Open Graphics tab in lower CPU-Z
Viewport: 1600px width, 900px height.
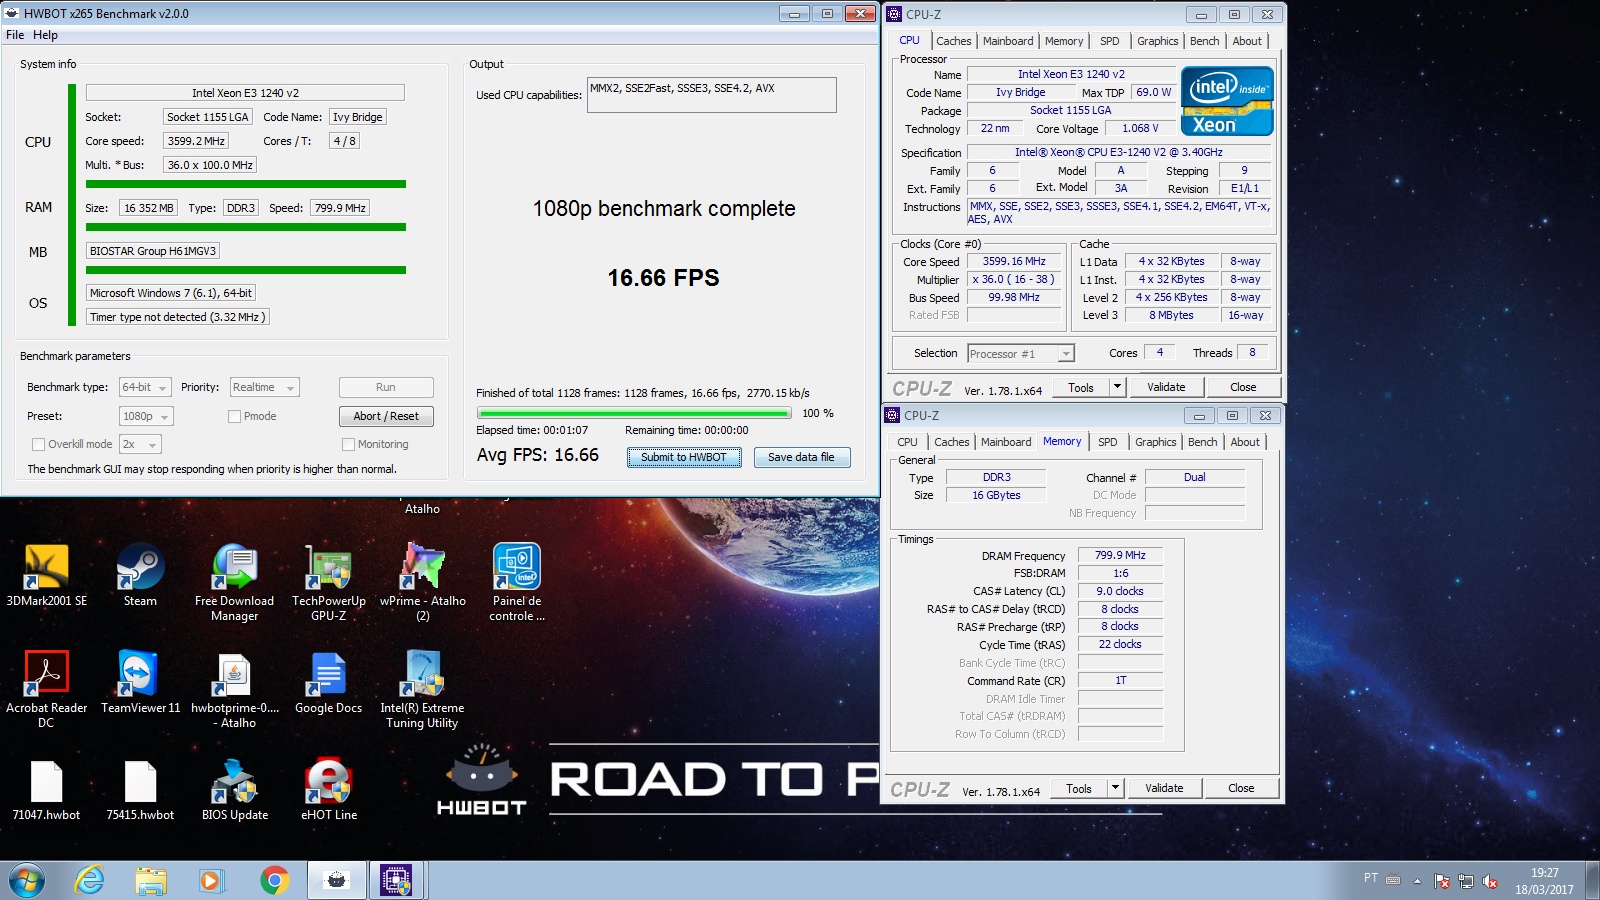click(x=1155, y=442)
